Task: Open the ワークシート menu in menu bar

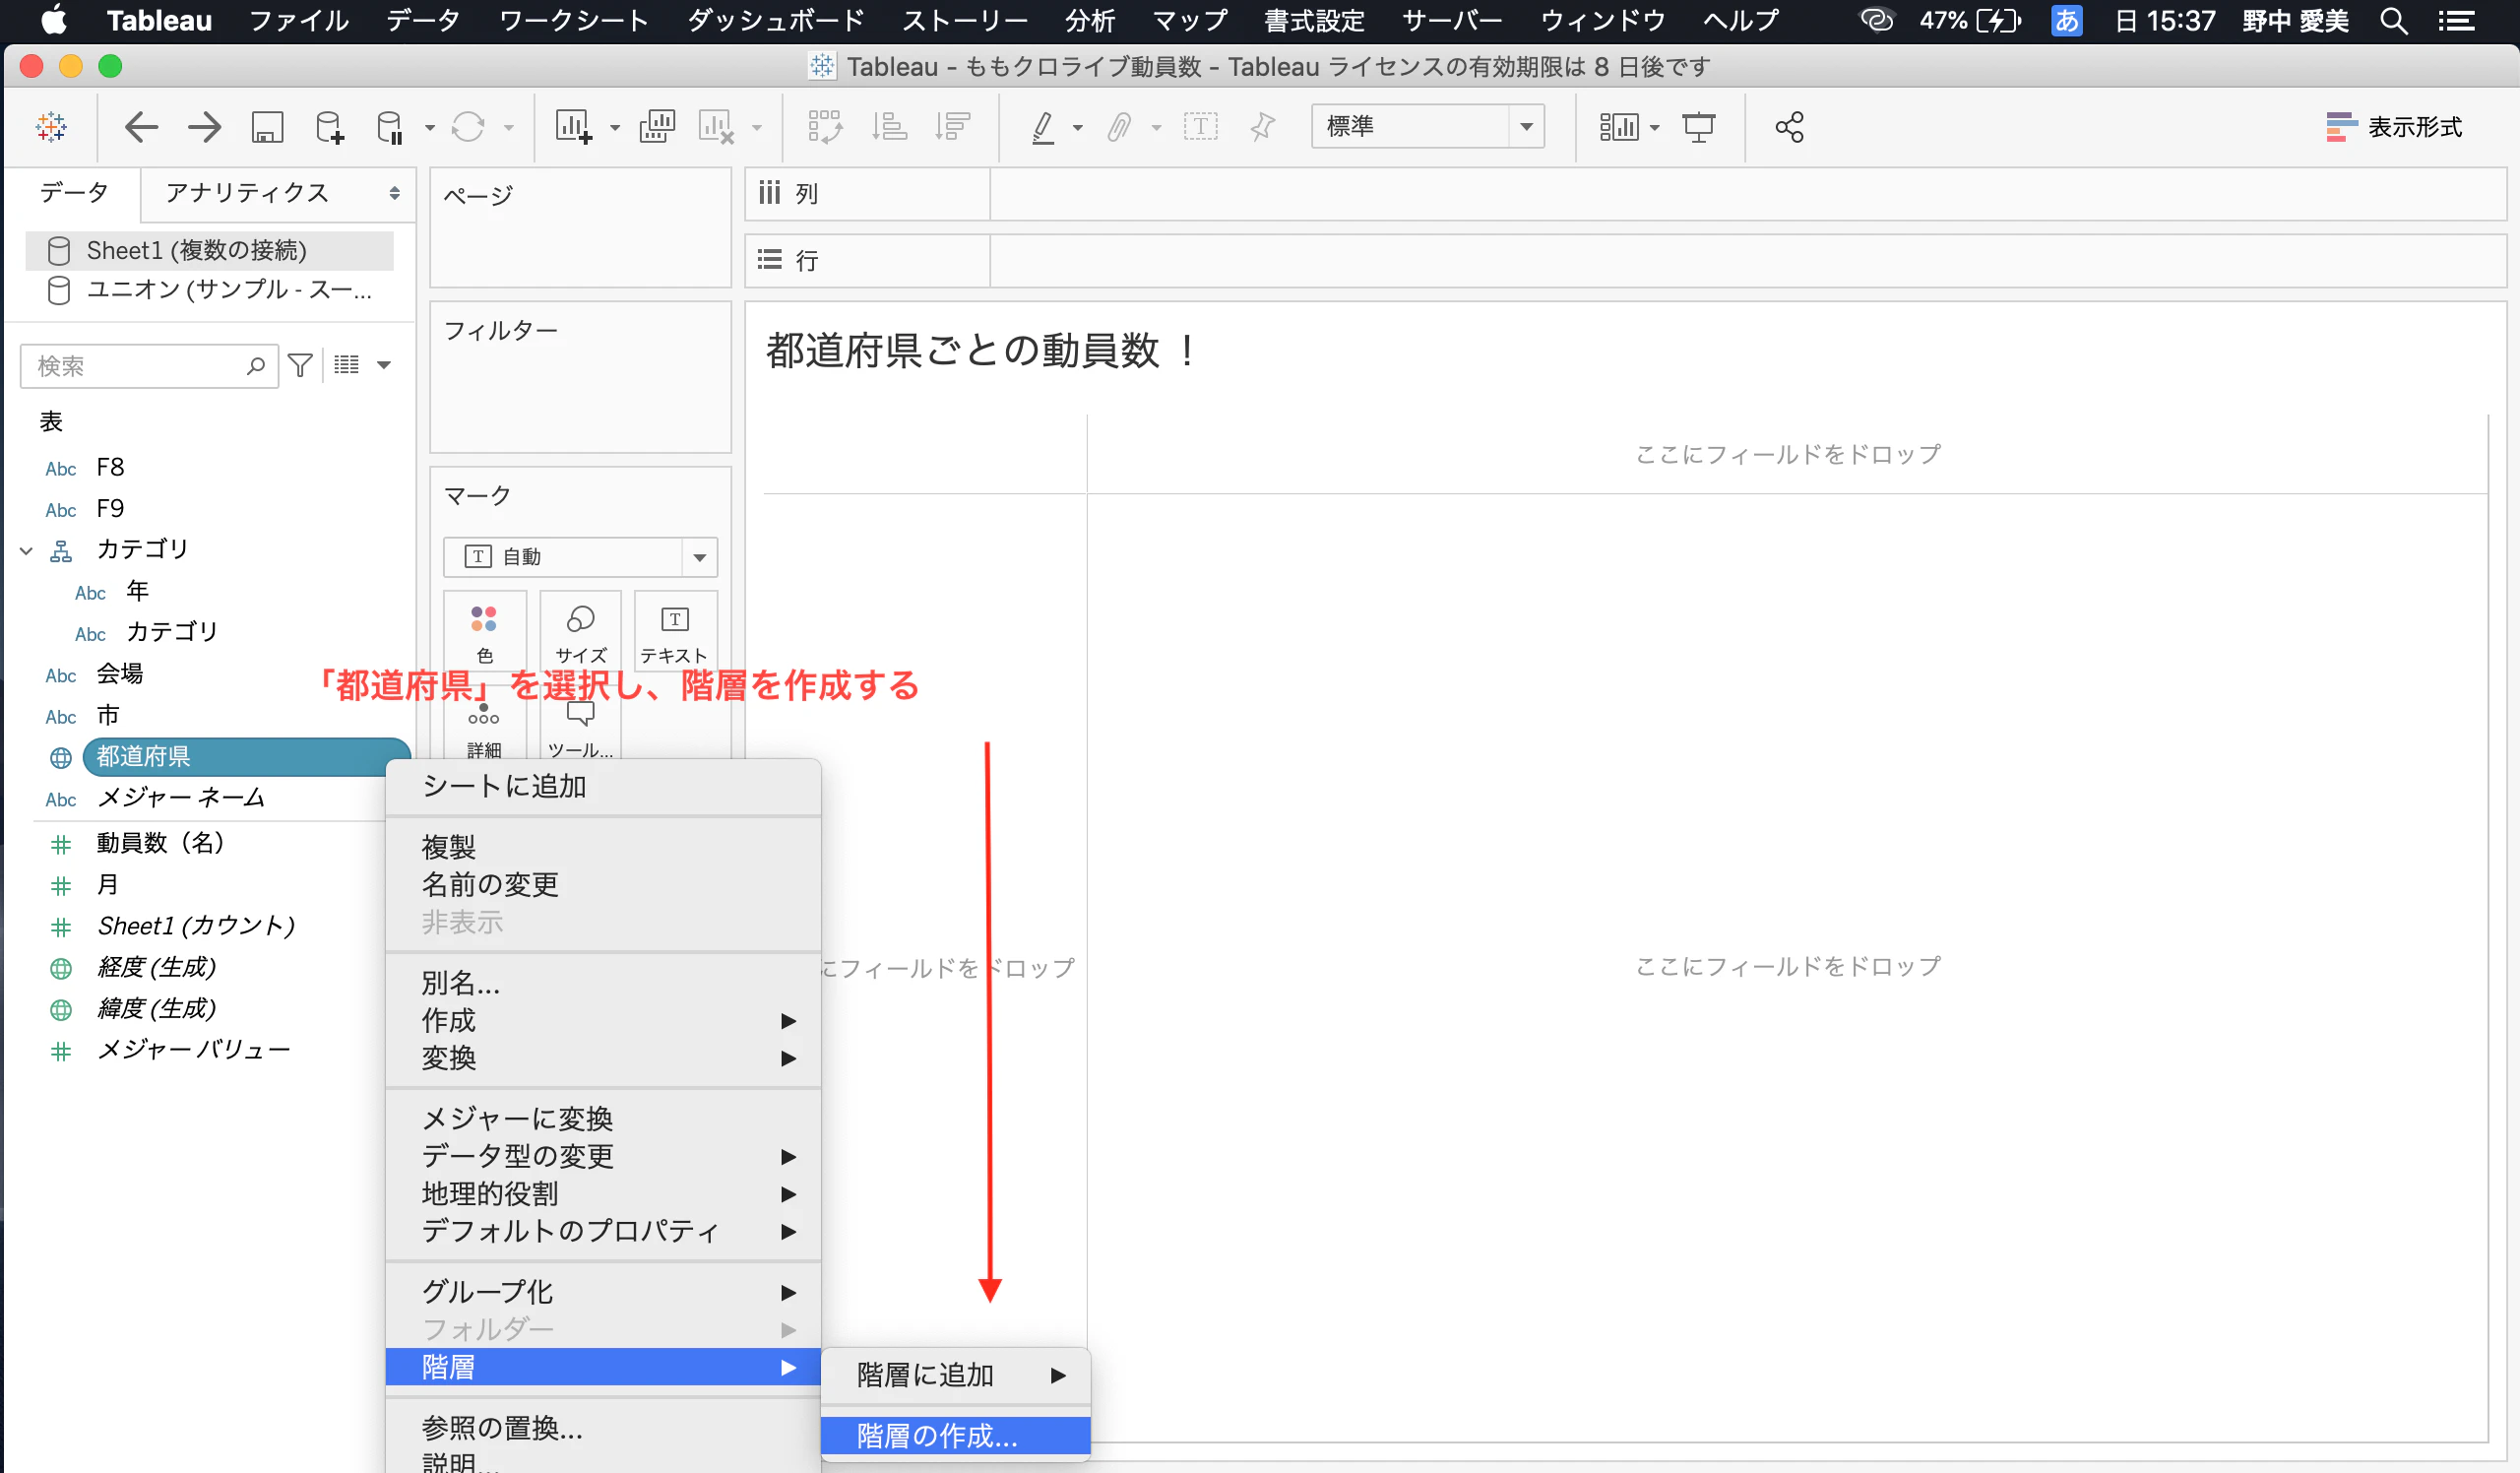Action: coord(574,20)
